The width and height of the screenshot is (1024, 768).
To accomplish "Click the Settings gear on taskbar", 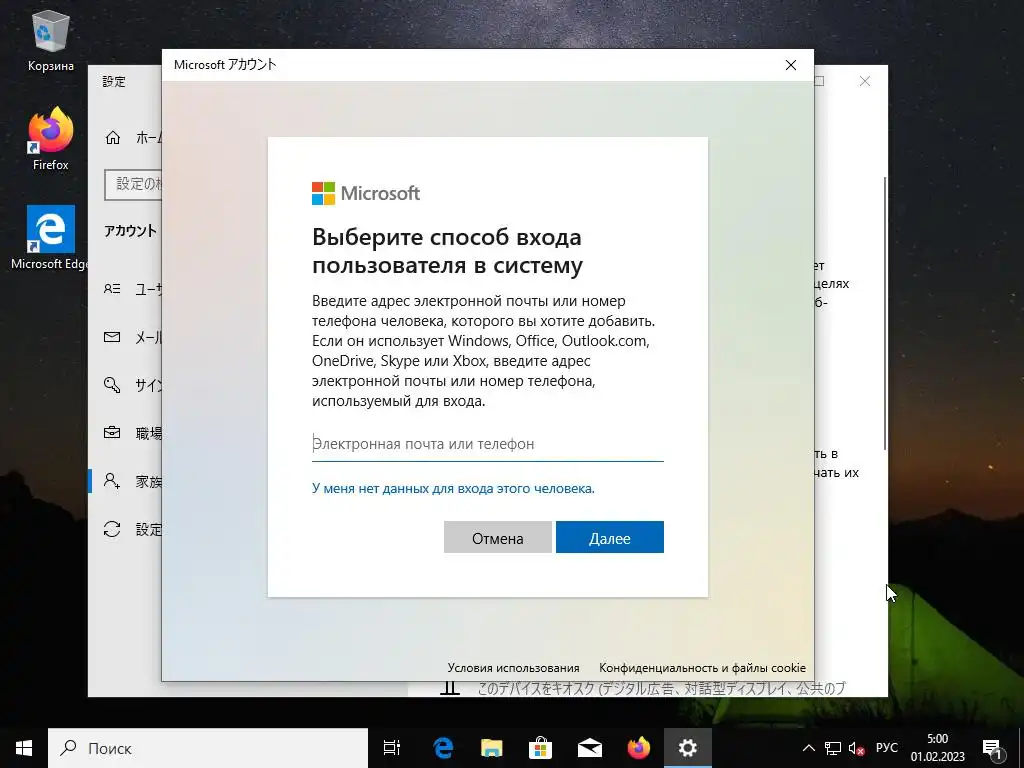I will click(x=688, y=748).
